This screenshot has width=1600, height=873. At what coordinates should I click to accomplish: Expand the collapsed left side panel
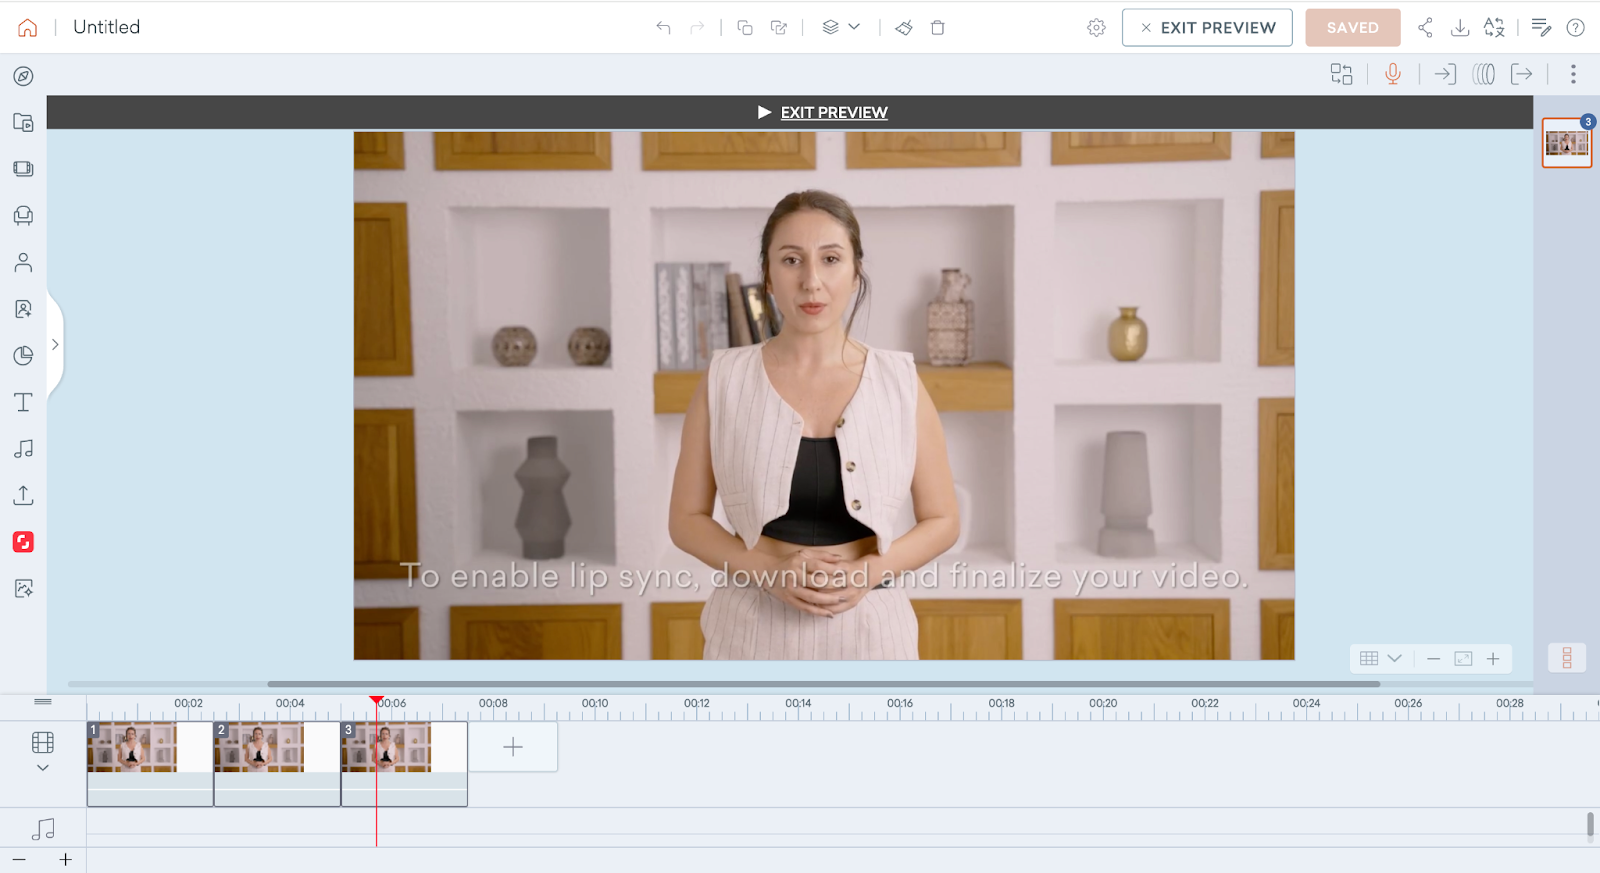(55, 345)
